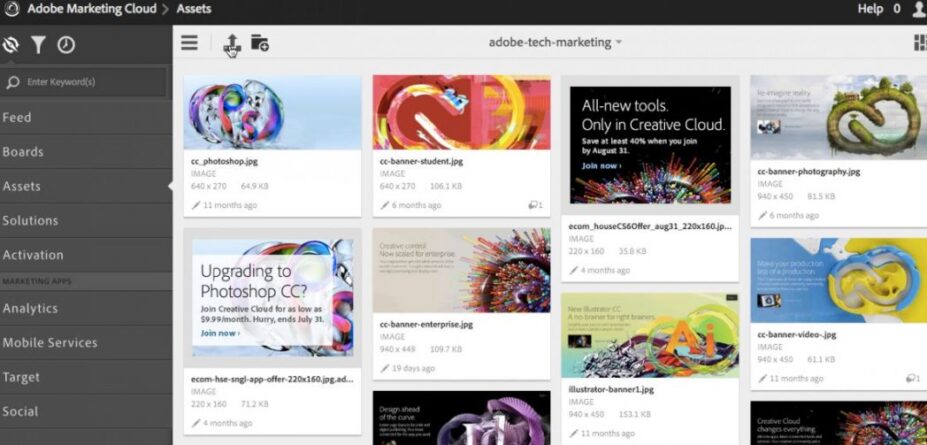Open the filter funnel icon
927x445 pixels.
pos(38,45)
